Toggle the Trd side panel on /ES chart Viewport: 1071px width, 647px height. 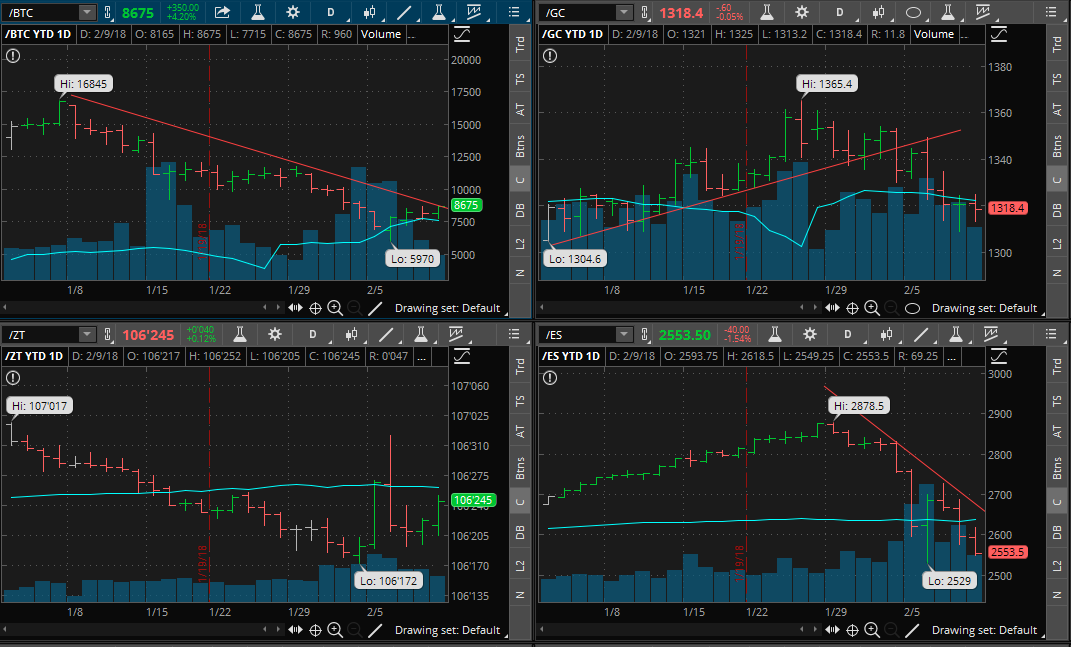coord(1057,366)
